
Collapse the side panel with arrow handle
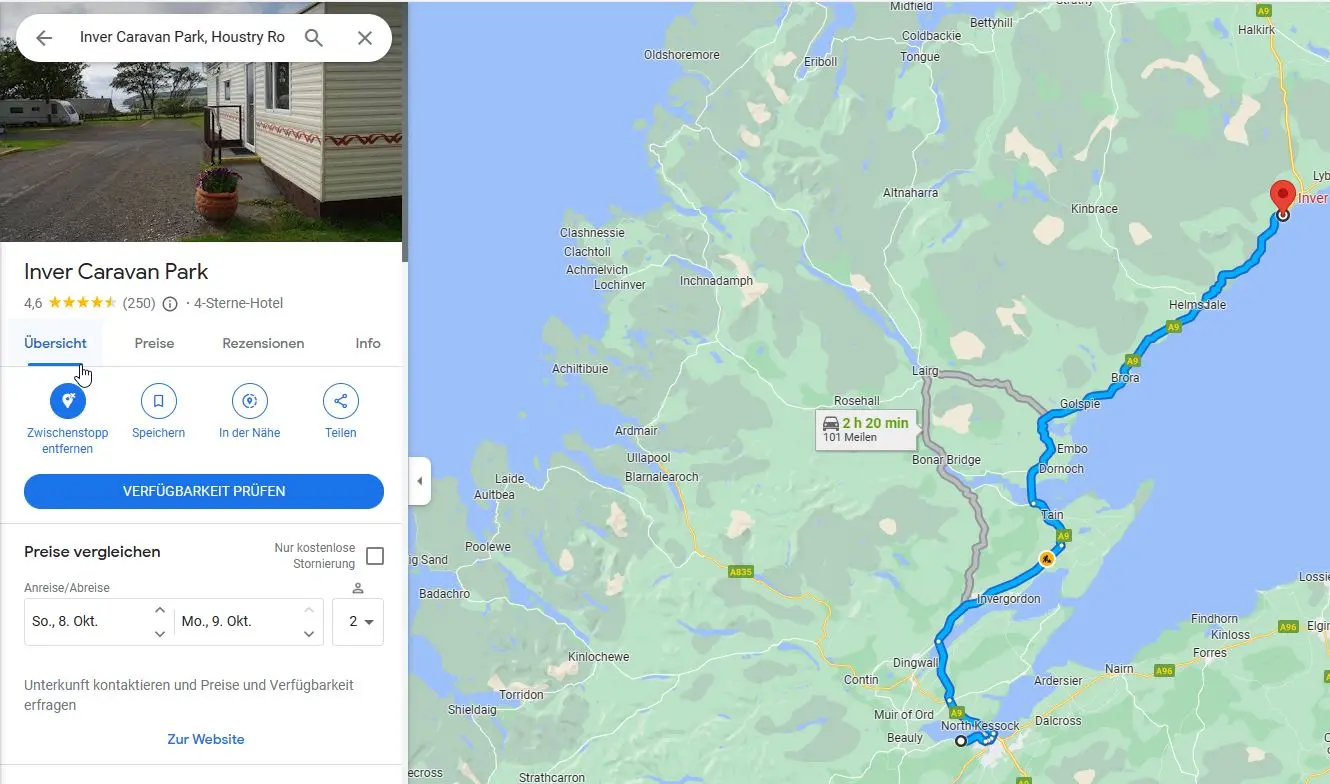pyautogui.click(x=420, y=481)
